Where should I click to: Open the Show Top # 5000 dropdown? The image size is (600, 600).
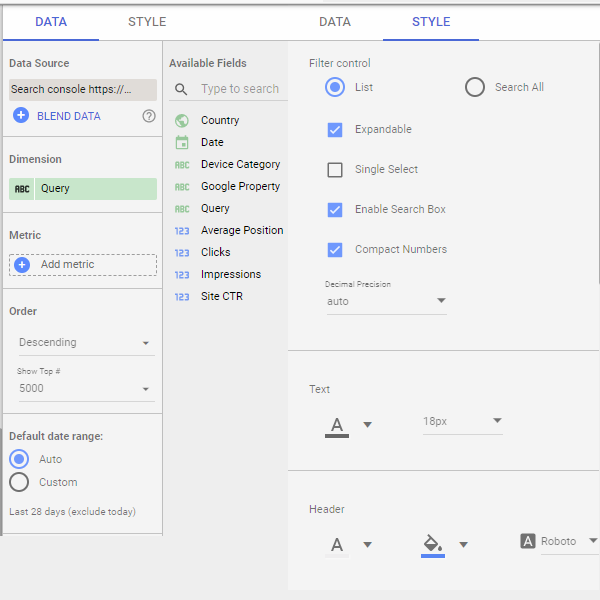tap(87, 388)
